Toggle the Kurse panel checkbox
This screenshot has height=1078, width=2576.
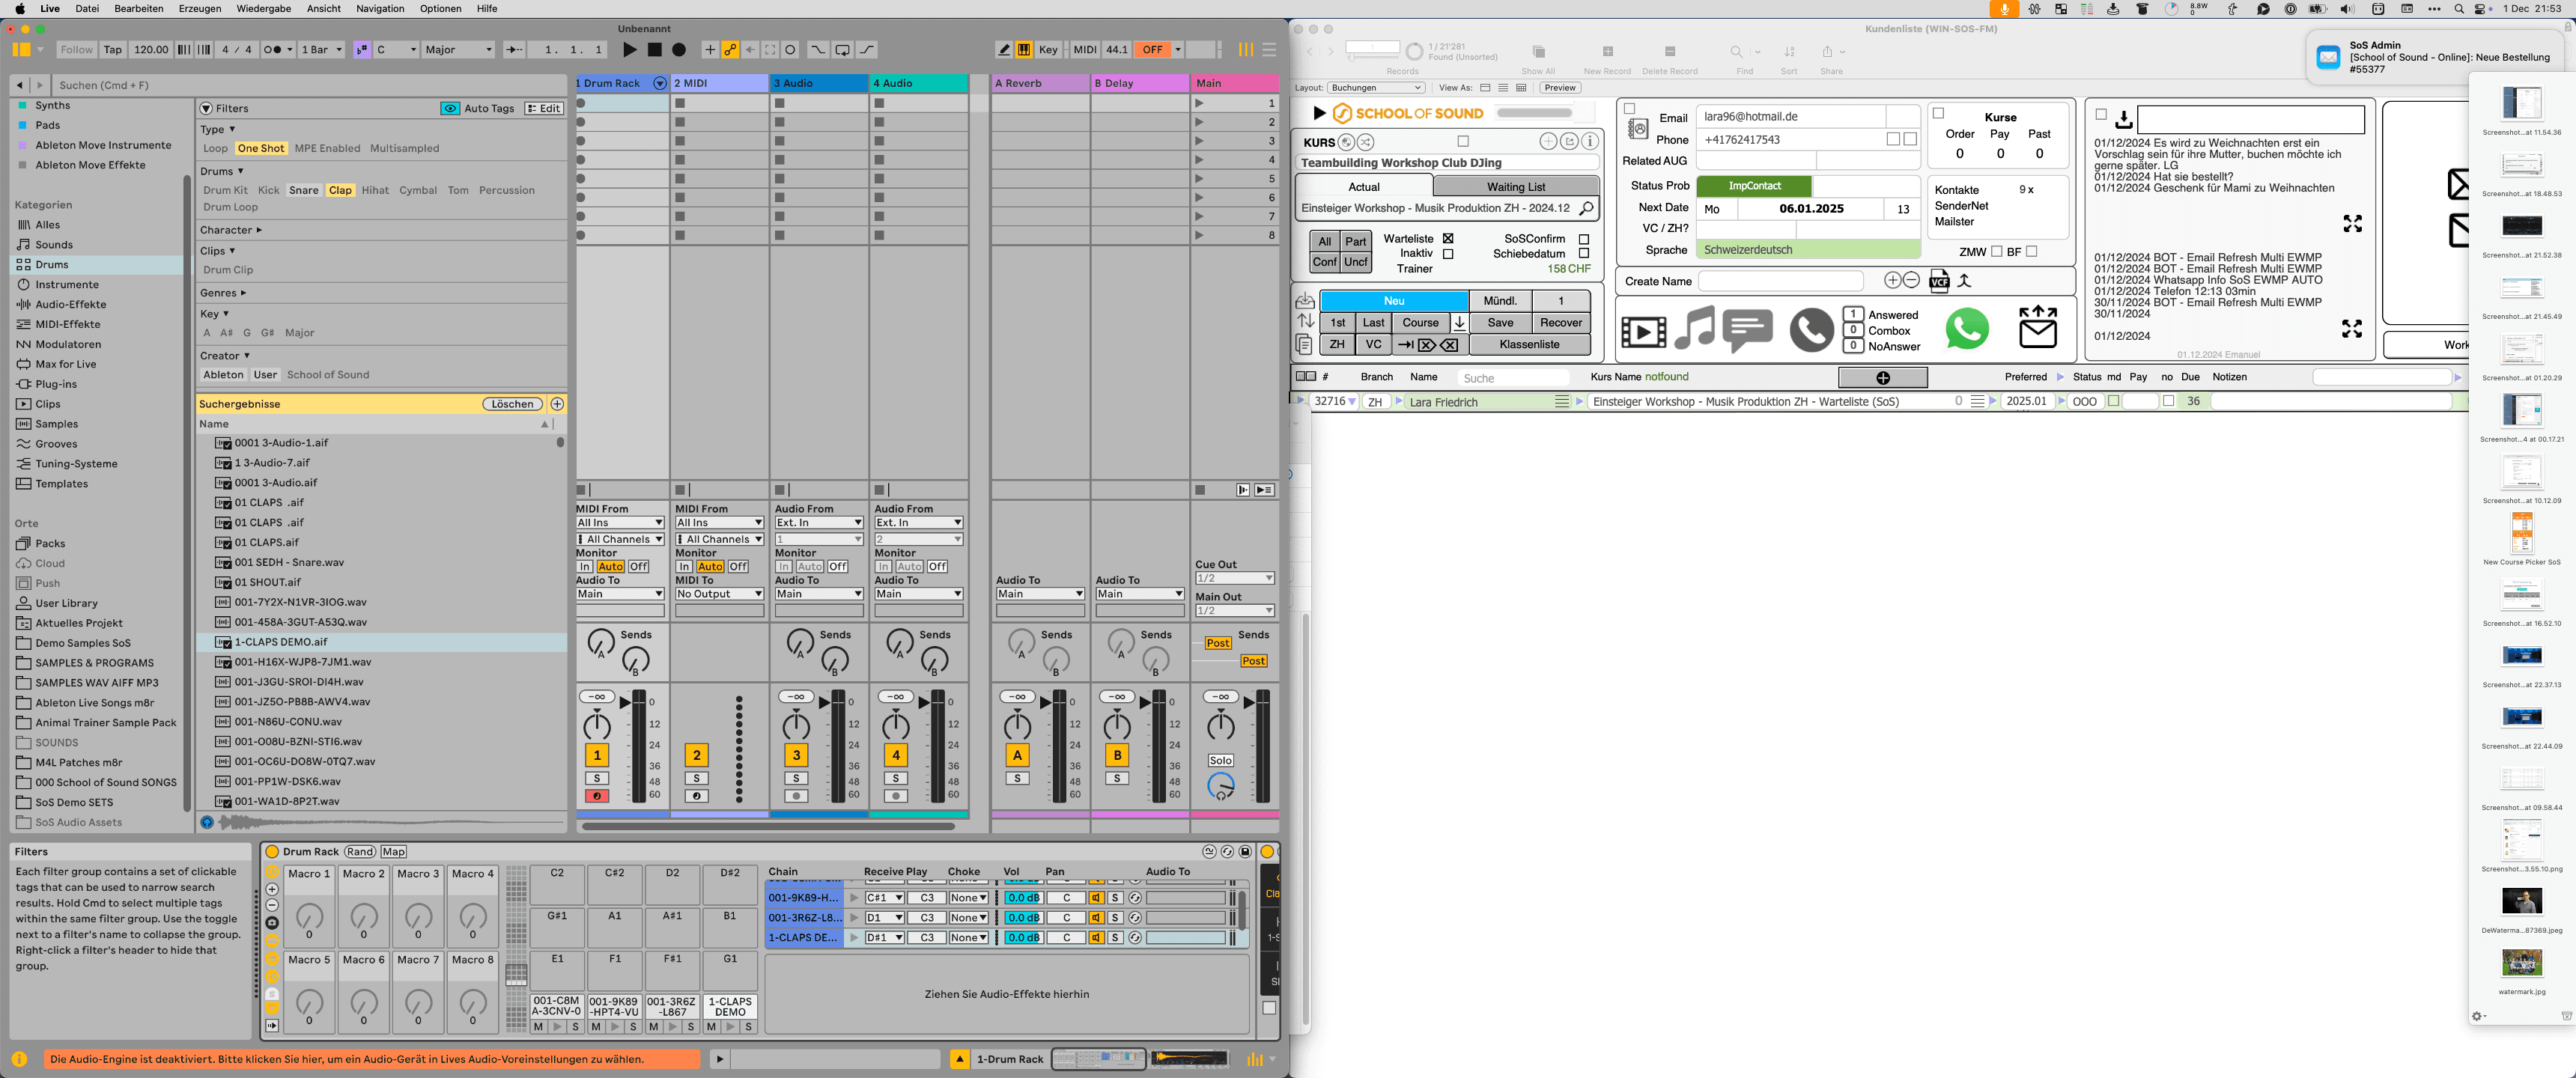[1938, 113]
